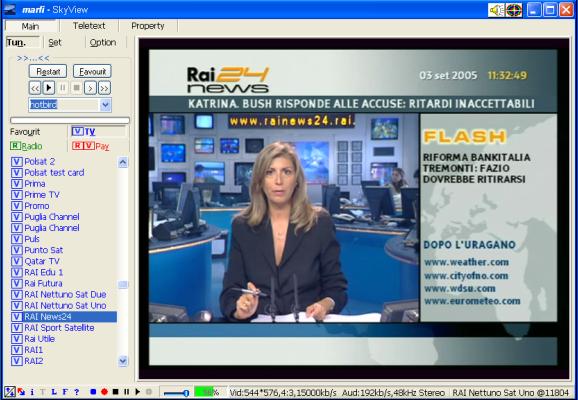Click the volume slider in status bar
The width and height of the screenshot is (578, 400).
pos(176,393)
